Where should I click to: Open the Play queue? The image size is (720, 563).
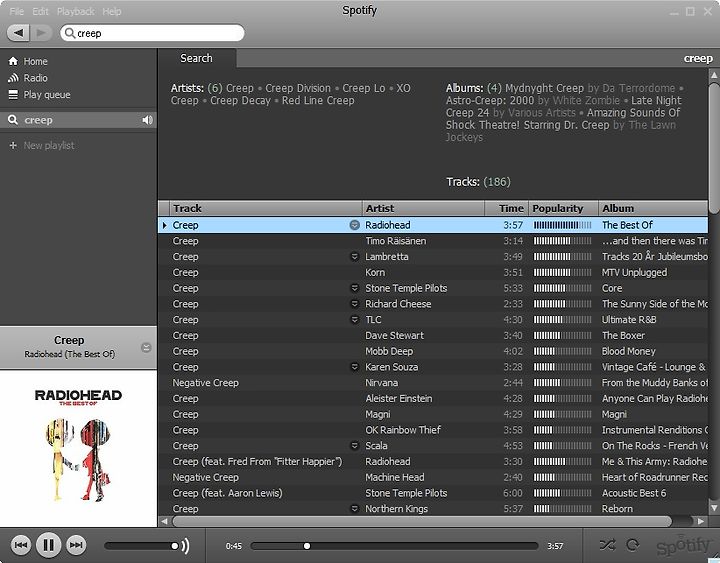[39, 95]
